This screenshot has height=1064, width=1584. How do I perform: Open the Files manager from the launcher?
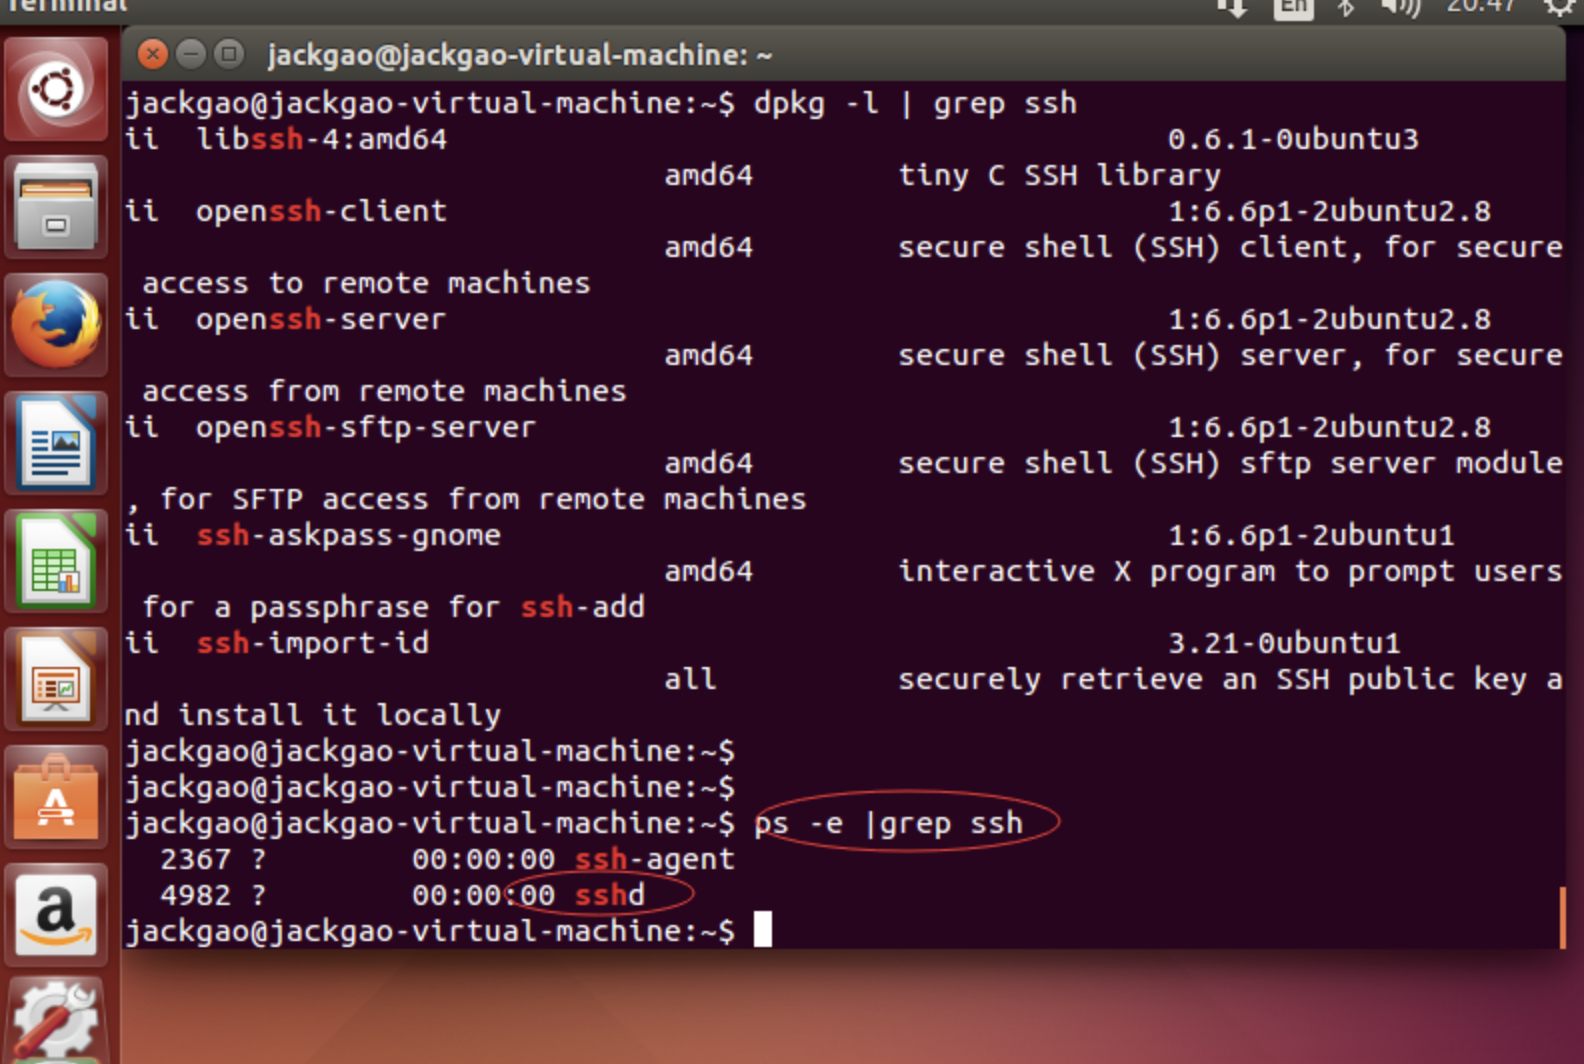tap(56, 207)
